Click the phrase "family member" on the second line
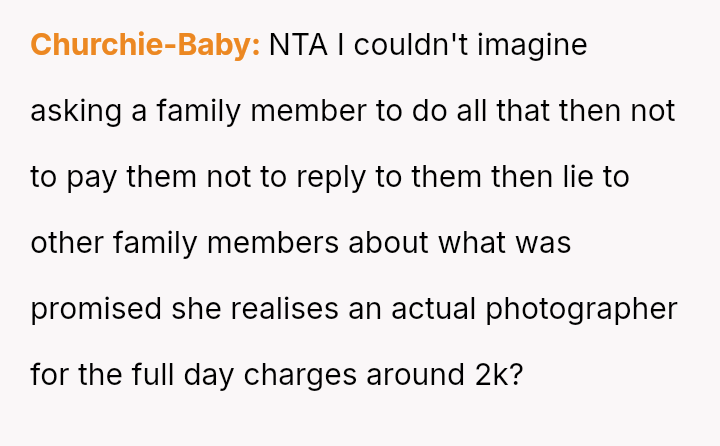The height and width of the screenshot is (446, 720). (x=262, y=111)
